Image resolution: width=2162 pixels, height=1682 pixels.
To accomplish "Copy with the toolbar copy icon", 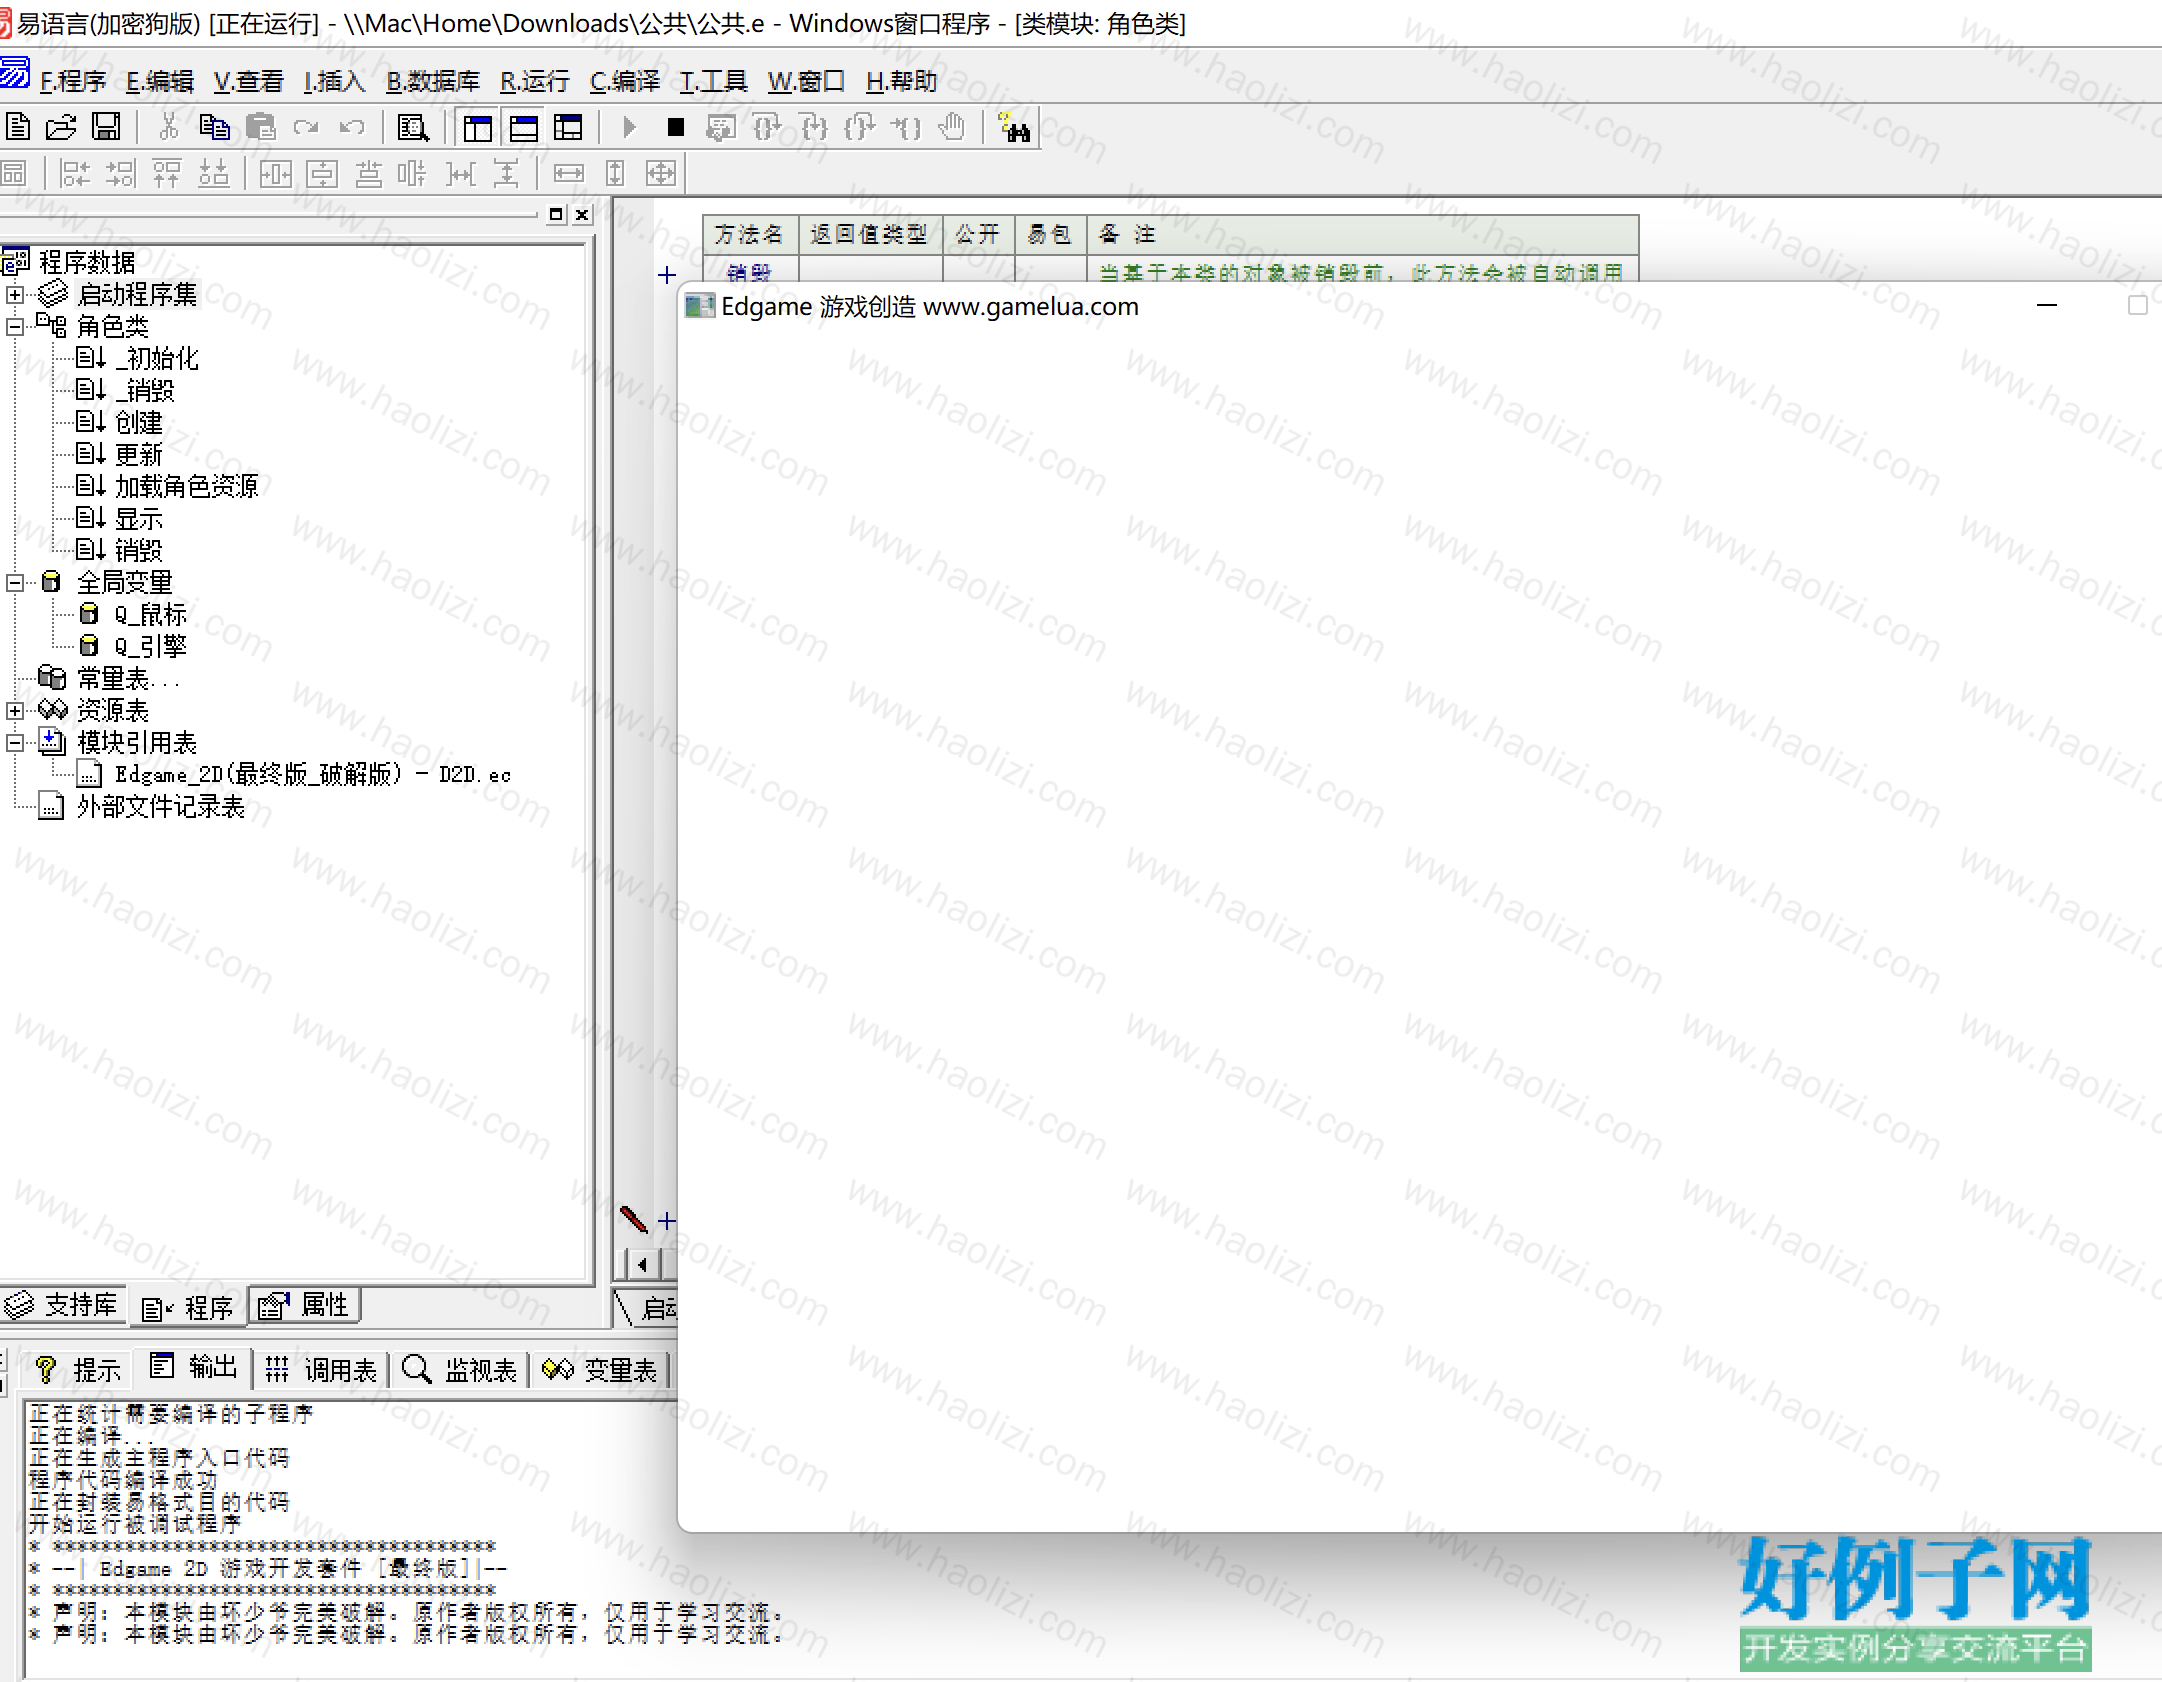I will coord(214,127).
